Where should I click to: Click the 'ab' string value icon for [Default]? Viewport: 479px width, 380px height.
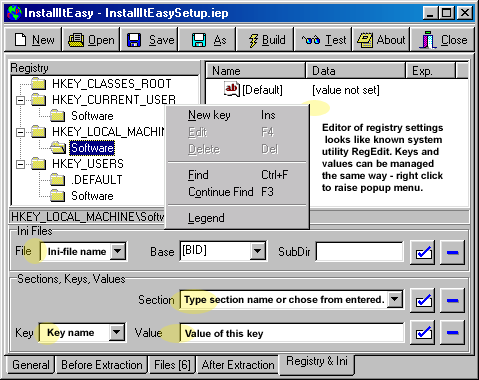(232, 89)
